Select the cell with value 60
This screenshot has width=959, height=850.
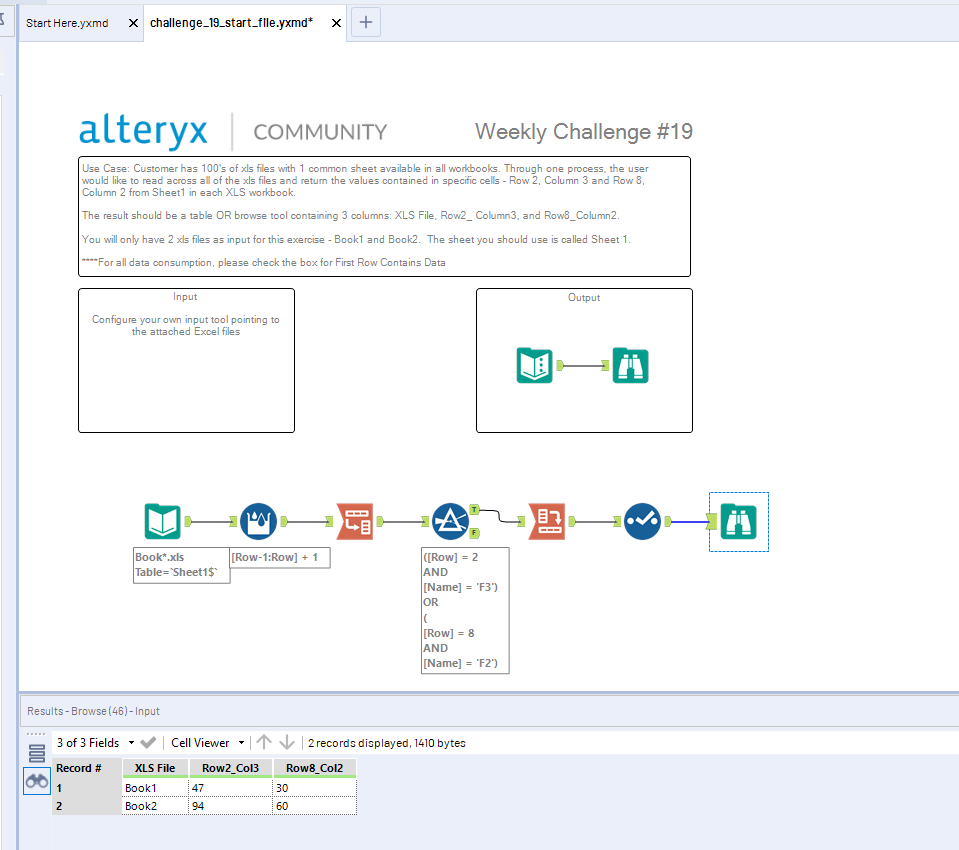click(314, 806)
